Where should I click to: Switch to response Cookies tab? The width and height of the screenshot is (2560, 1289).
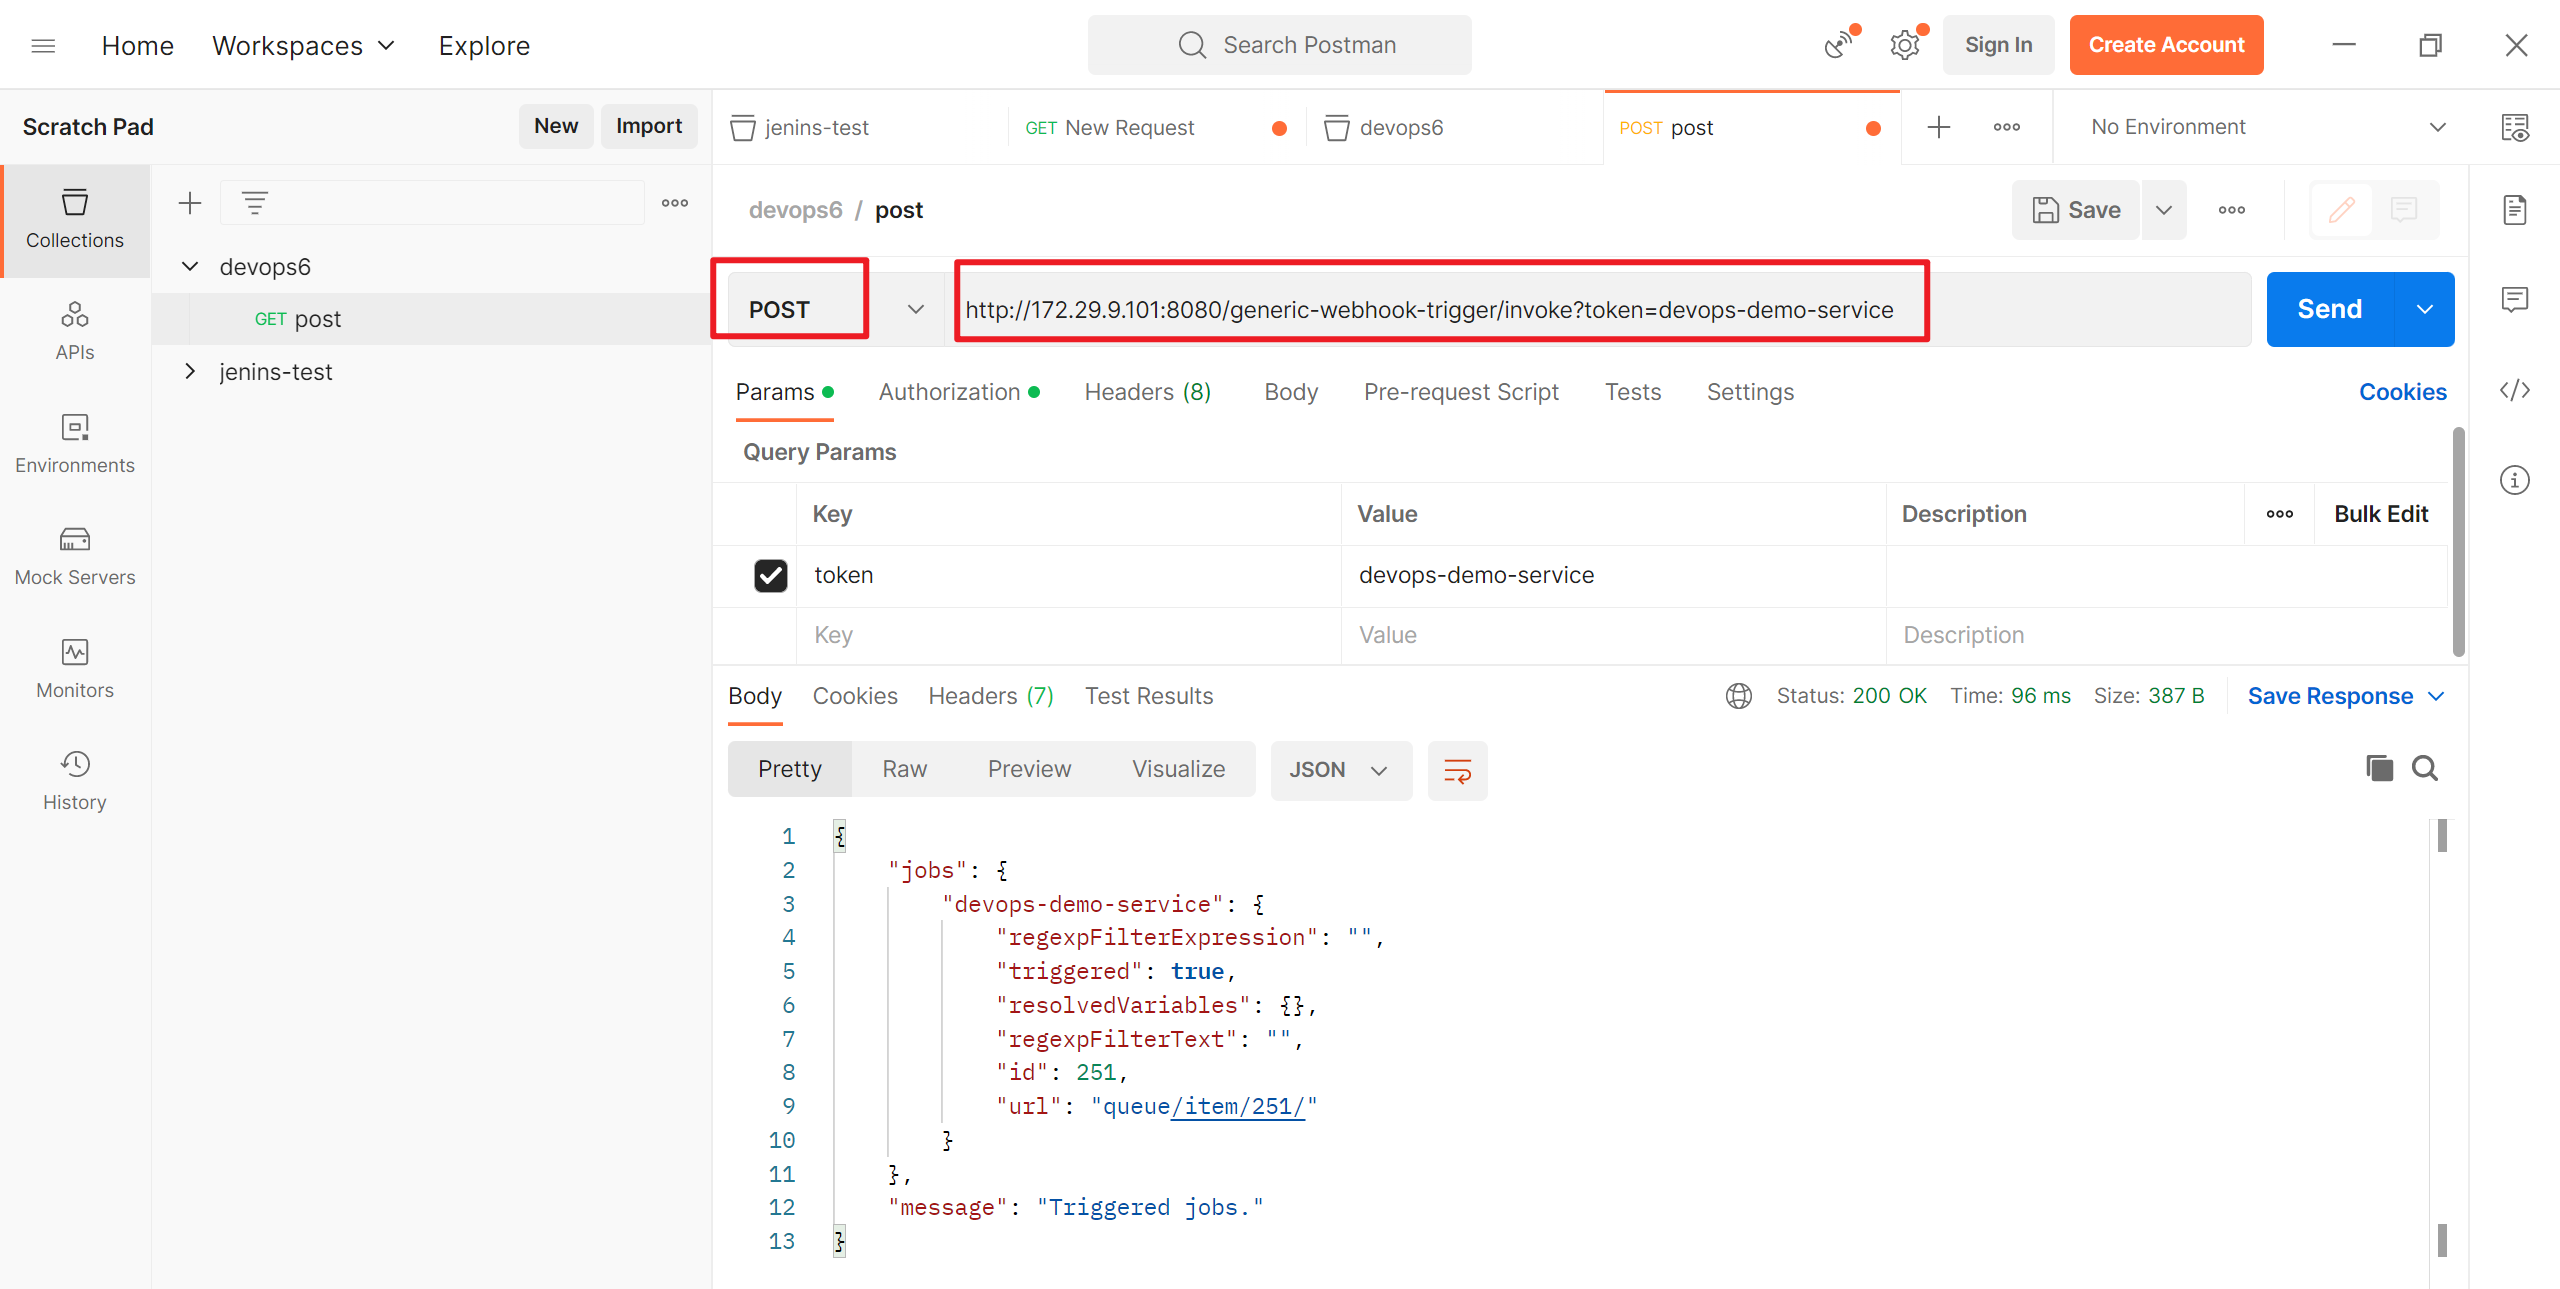click(x=855, y=696)
